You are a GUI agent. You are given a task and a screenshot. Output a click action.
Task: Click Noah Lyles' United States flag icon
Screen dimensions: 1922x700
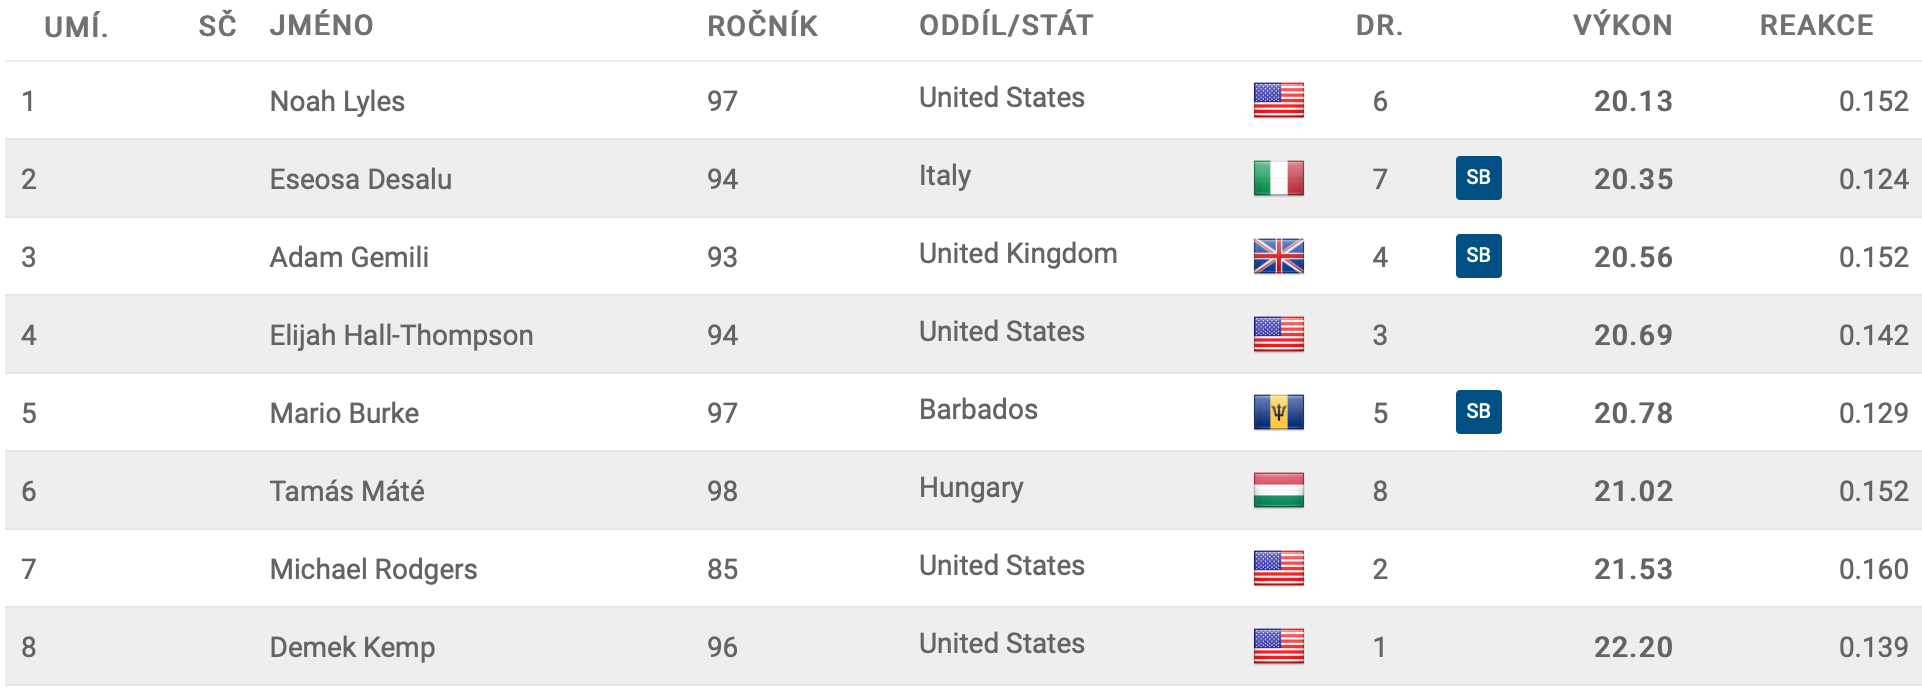click(x=1279, y=100)
